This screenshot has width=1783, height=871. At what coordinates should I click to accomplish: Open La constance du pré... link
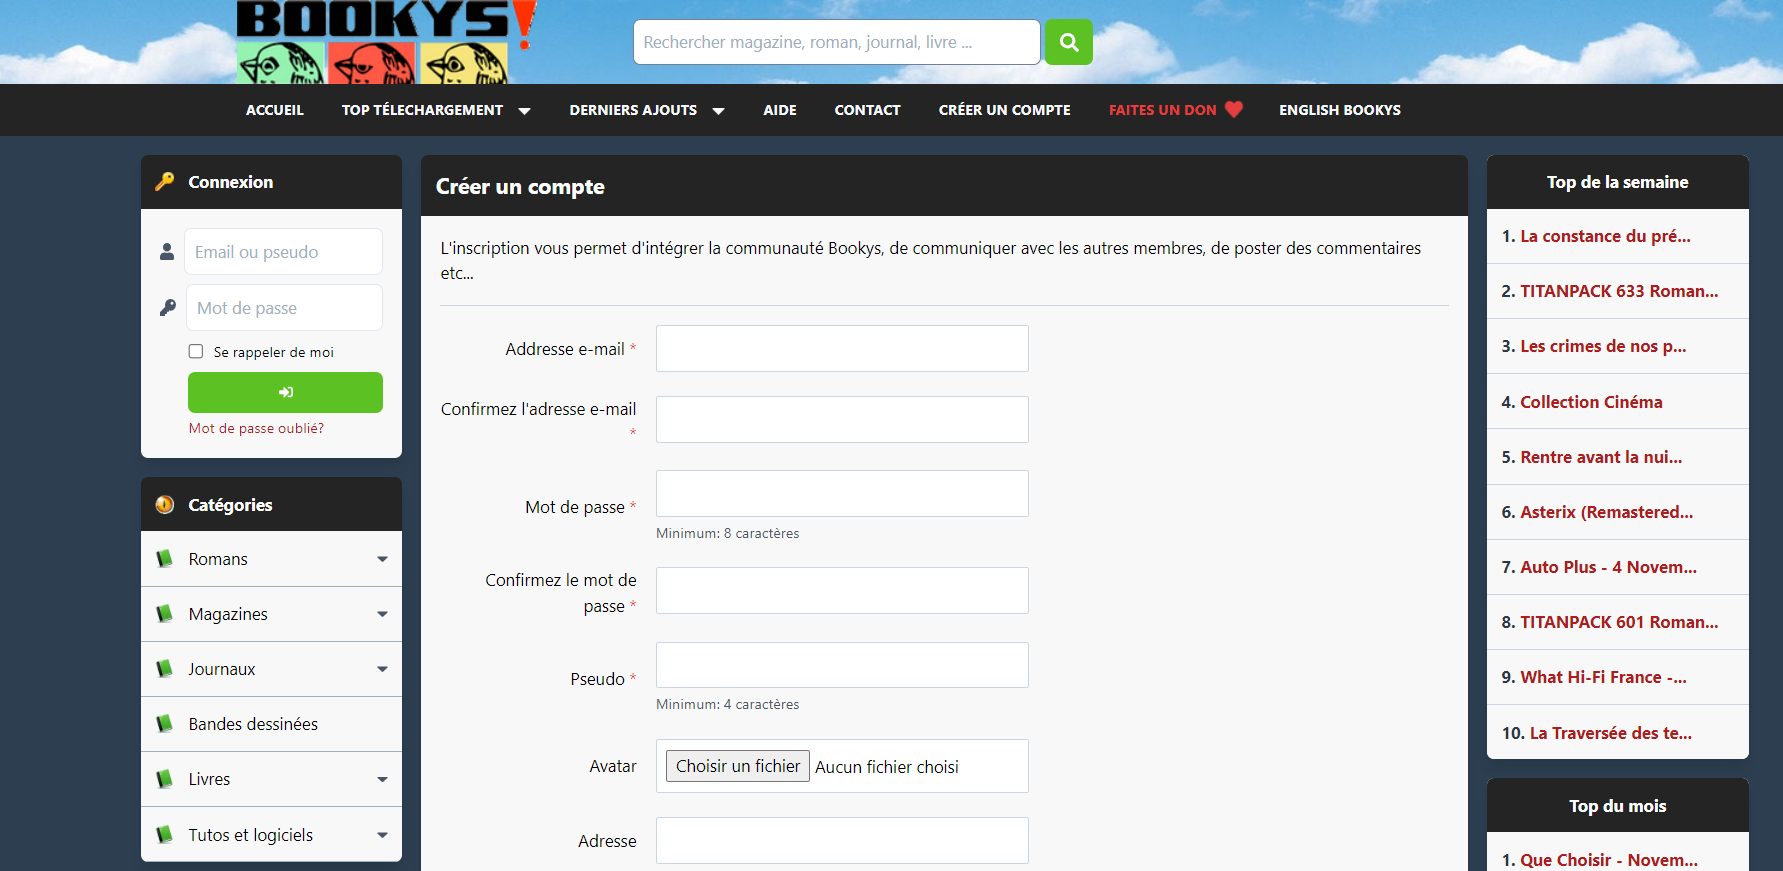[x=1605, y=236]
